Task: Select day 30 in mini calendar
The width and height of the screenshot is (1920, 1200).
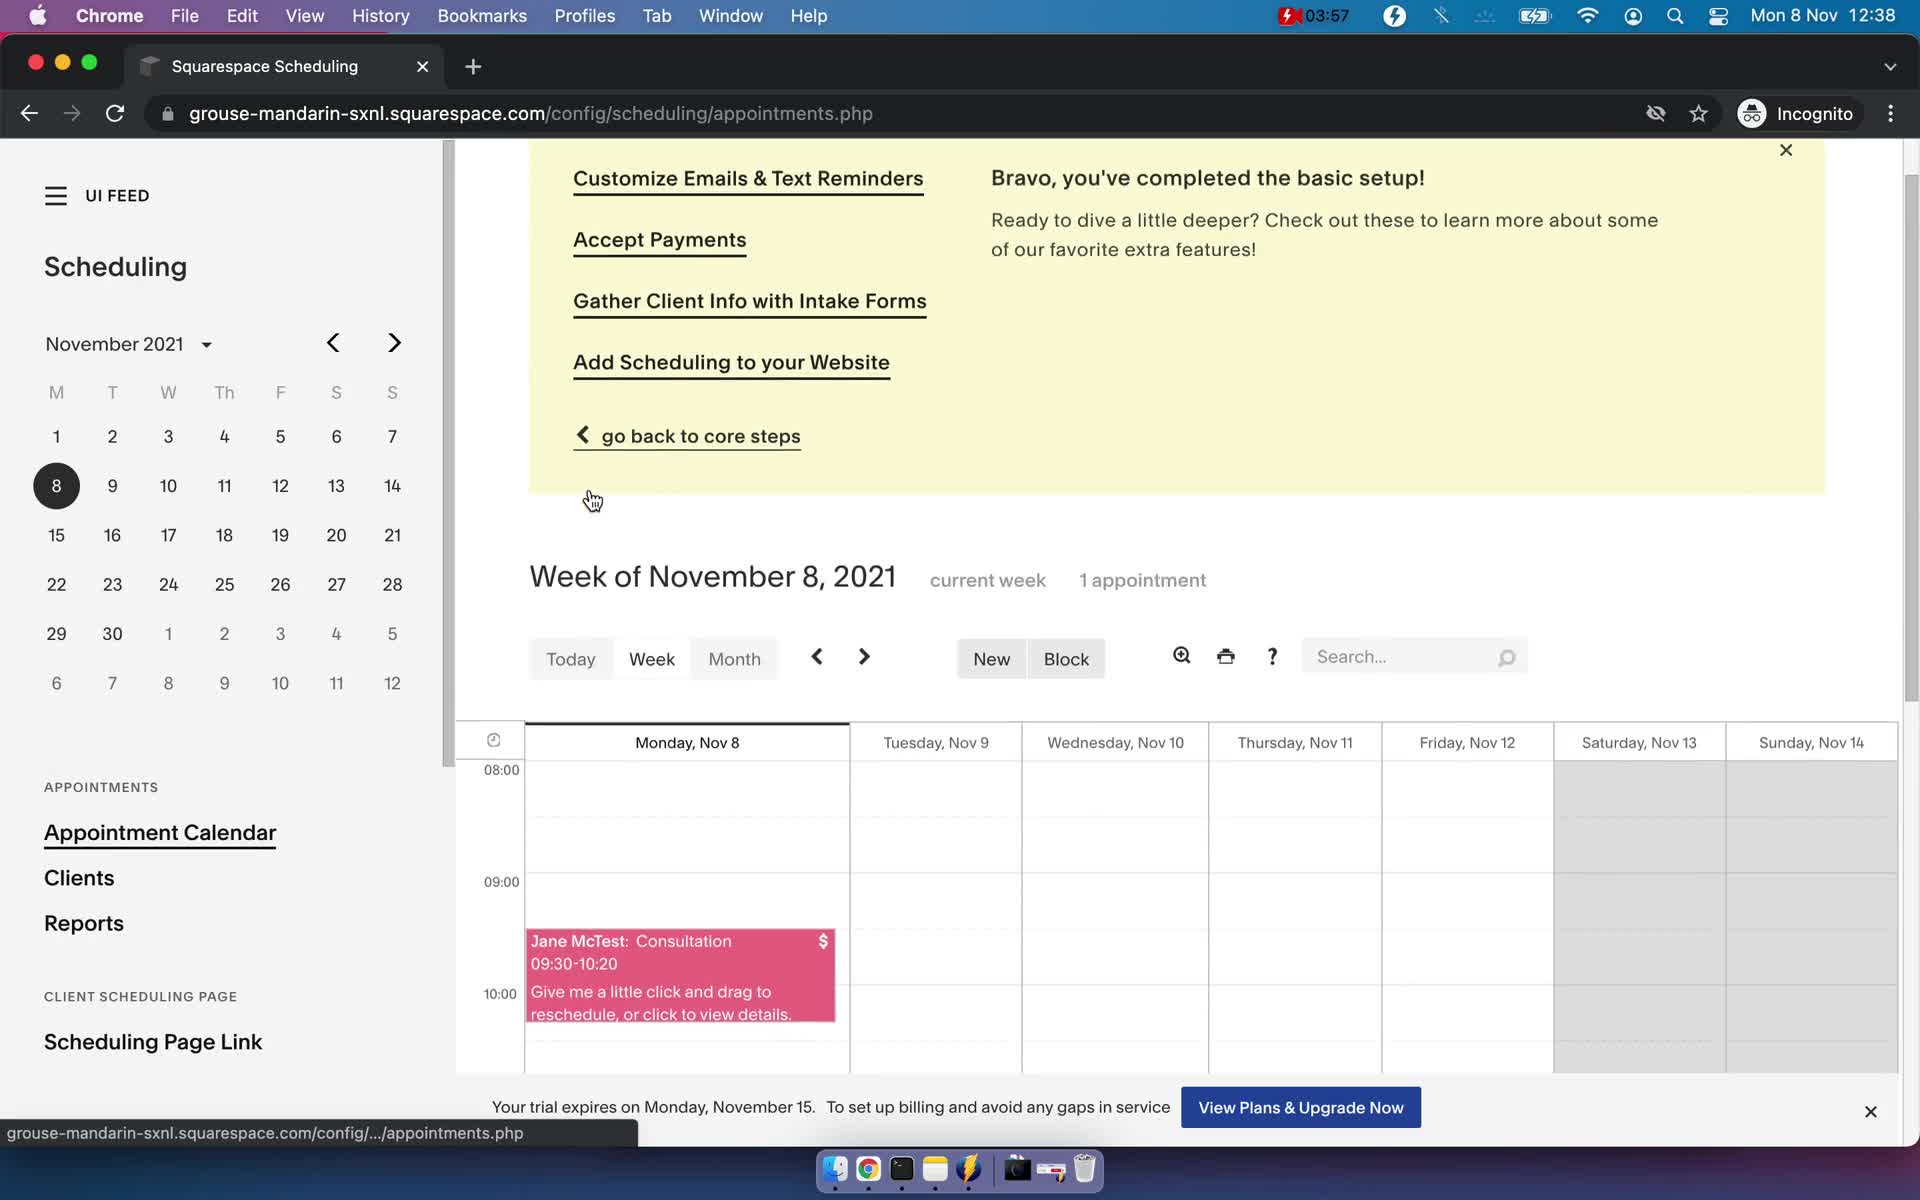Action: tap(112, 634)
